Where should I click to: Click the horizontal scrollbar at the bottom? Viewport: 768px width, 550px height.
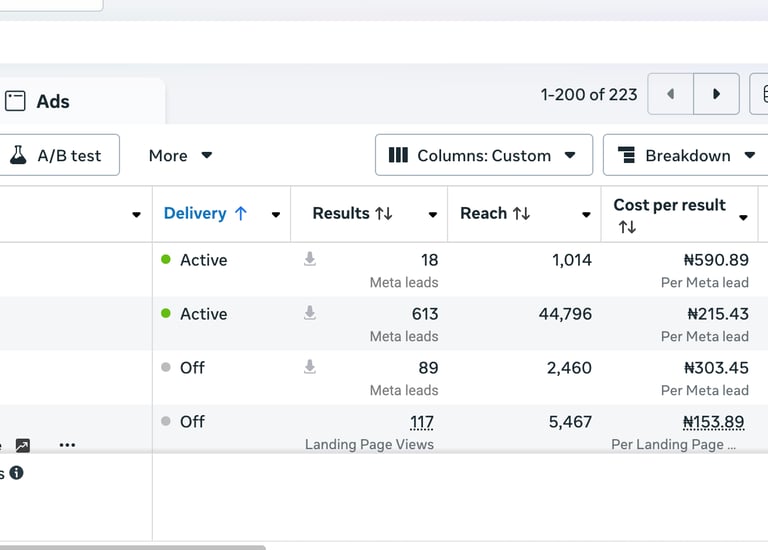130,546
